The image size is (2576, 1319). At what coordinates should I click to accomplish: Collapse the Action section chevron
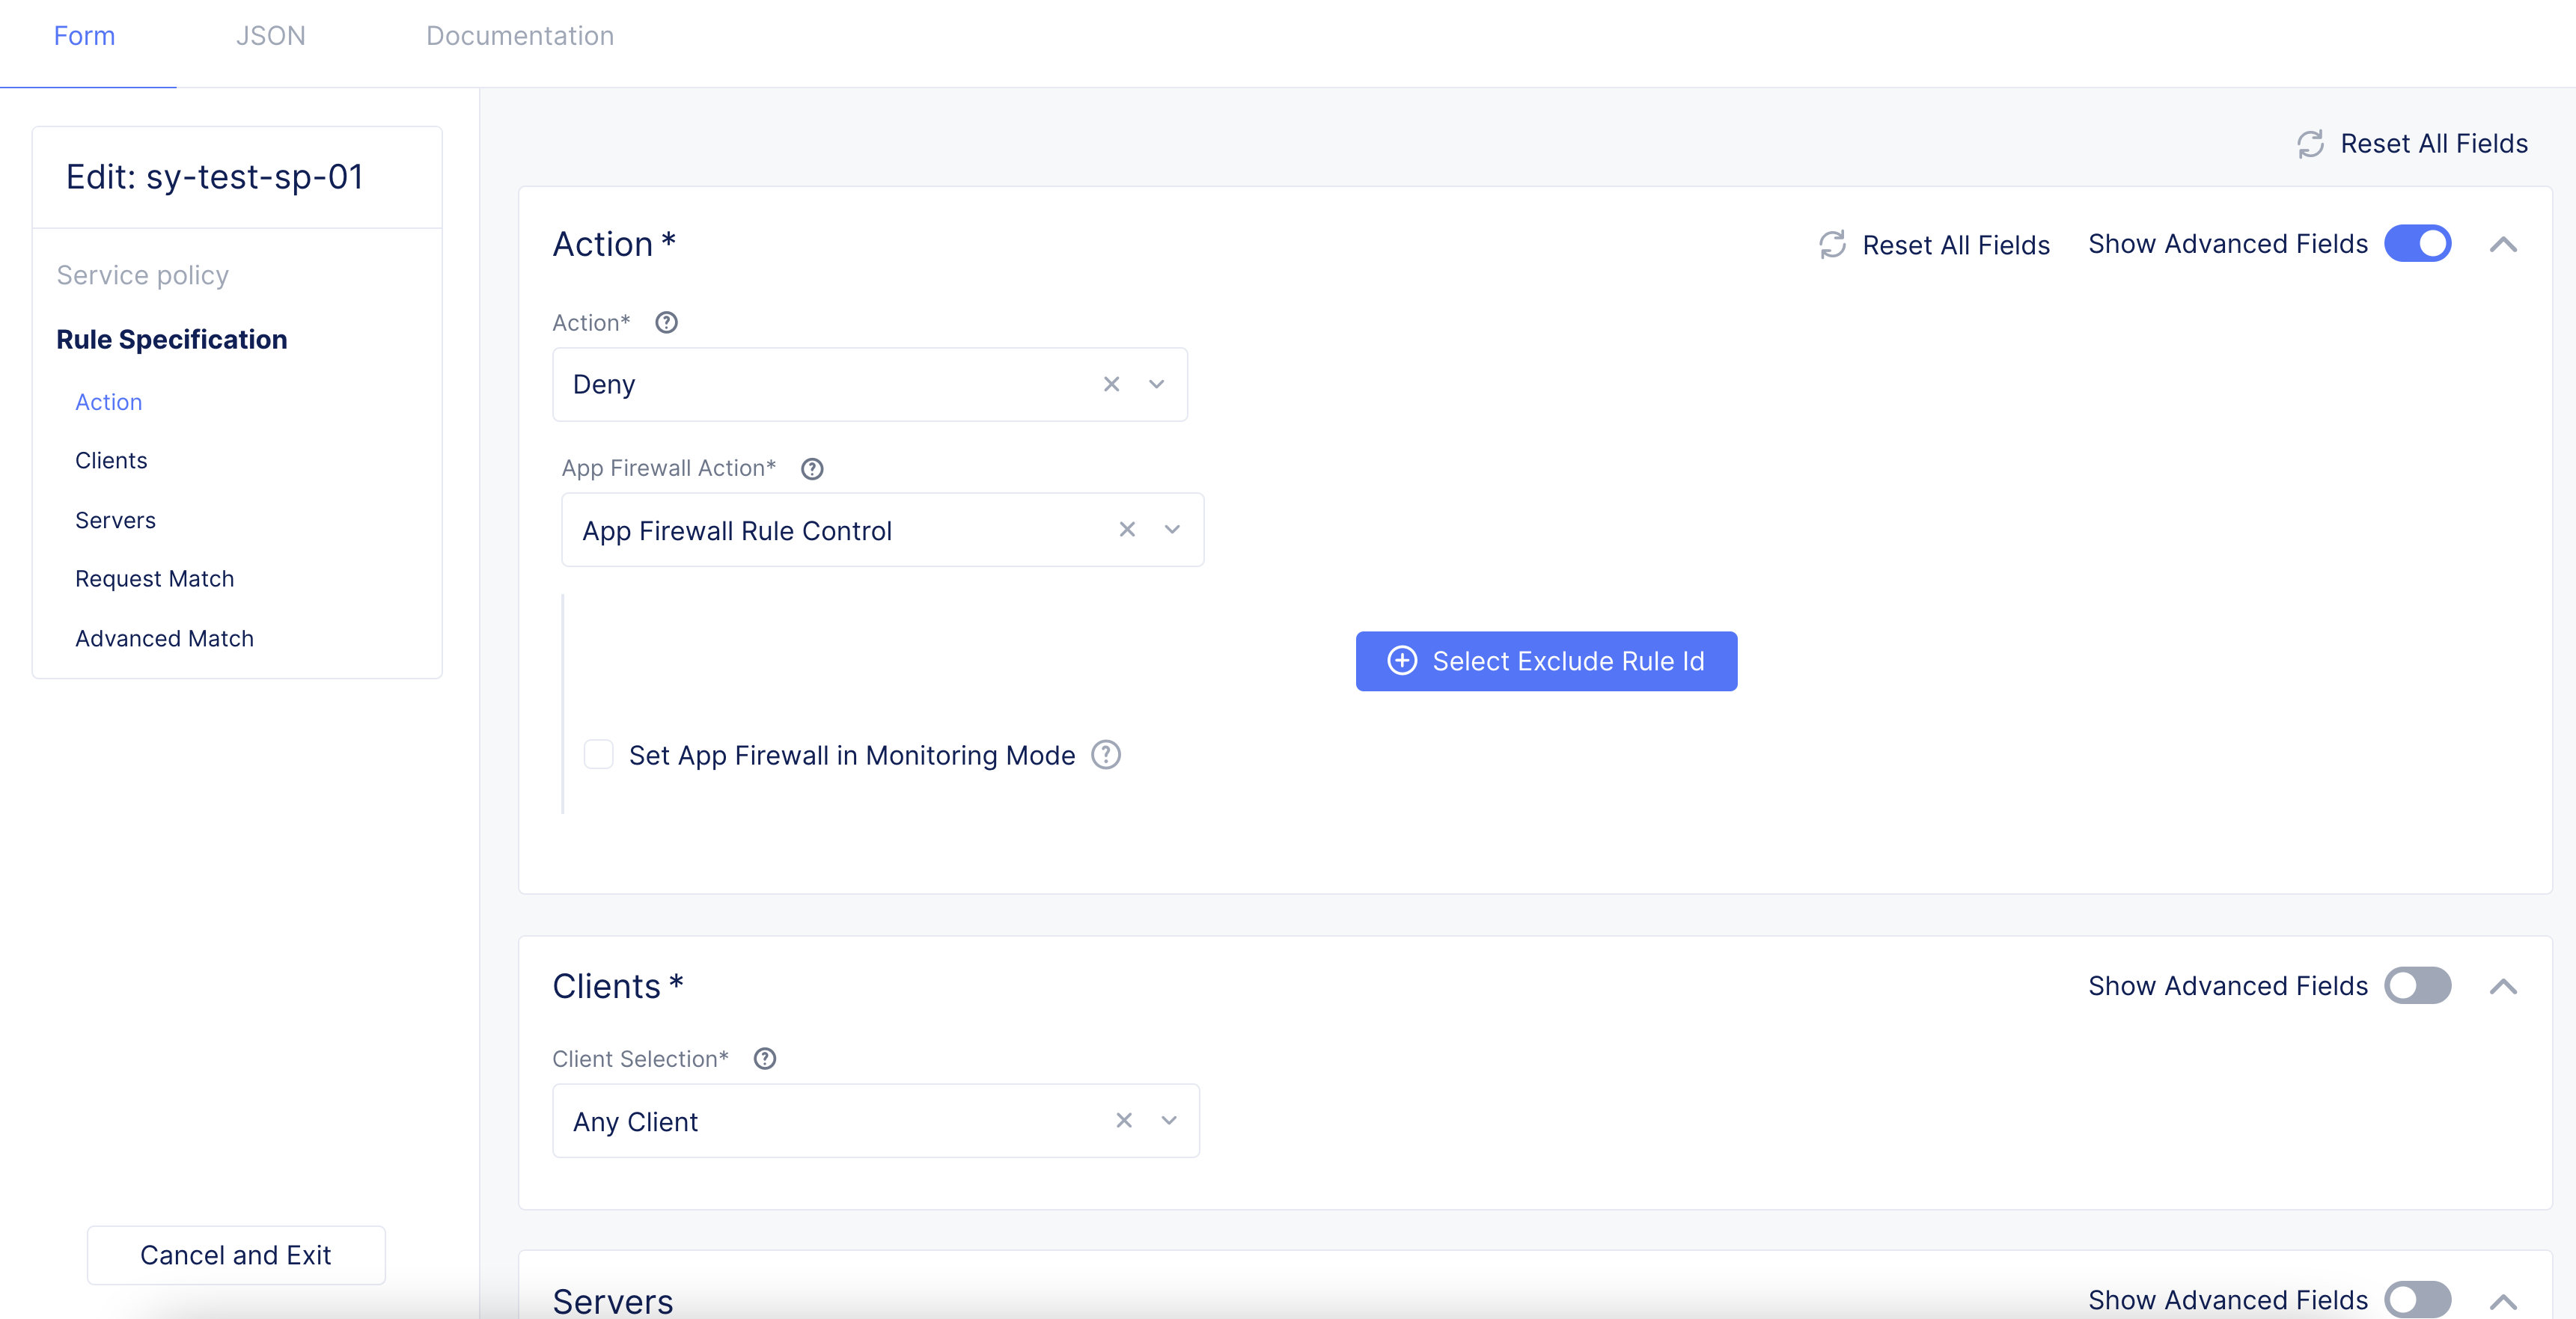pos(2503,244)
